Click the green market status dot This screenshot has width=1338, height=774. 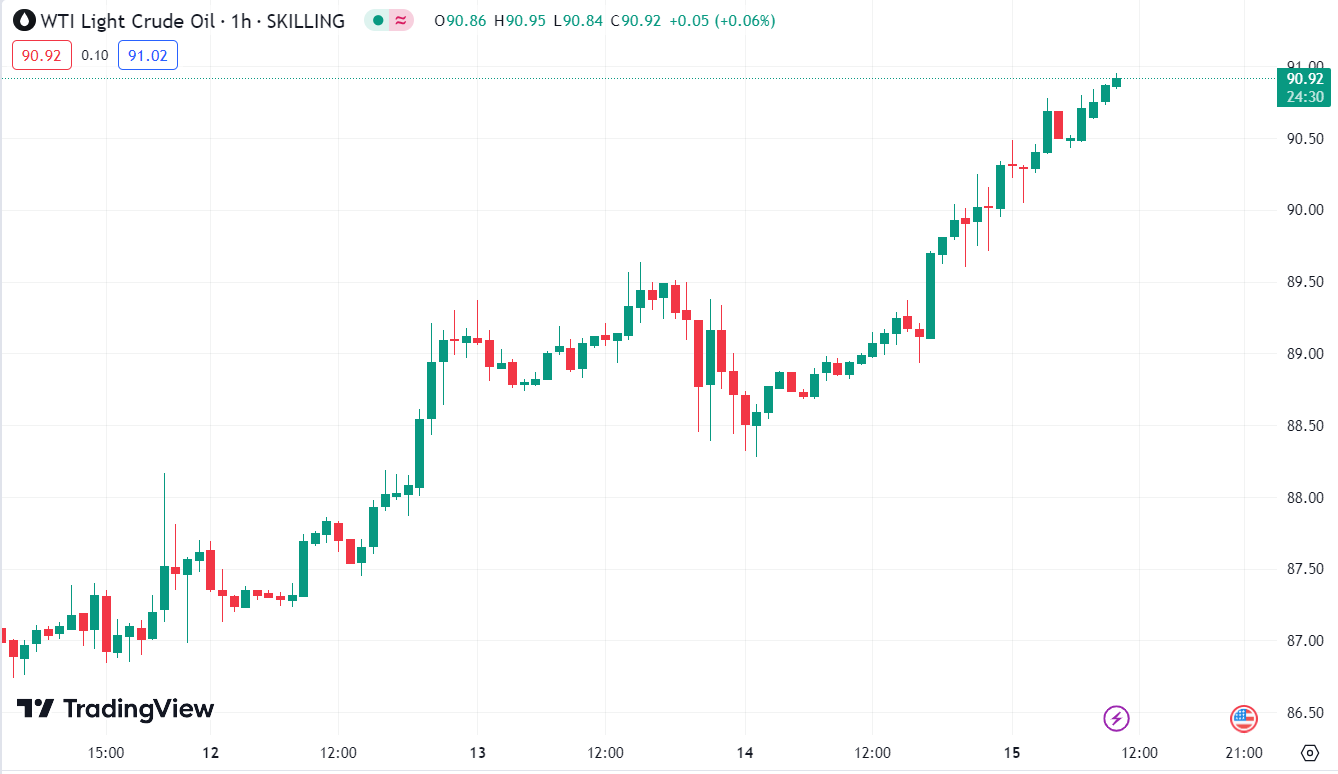[x=376, y=20]
